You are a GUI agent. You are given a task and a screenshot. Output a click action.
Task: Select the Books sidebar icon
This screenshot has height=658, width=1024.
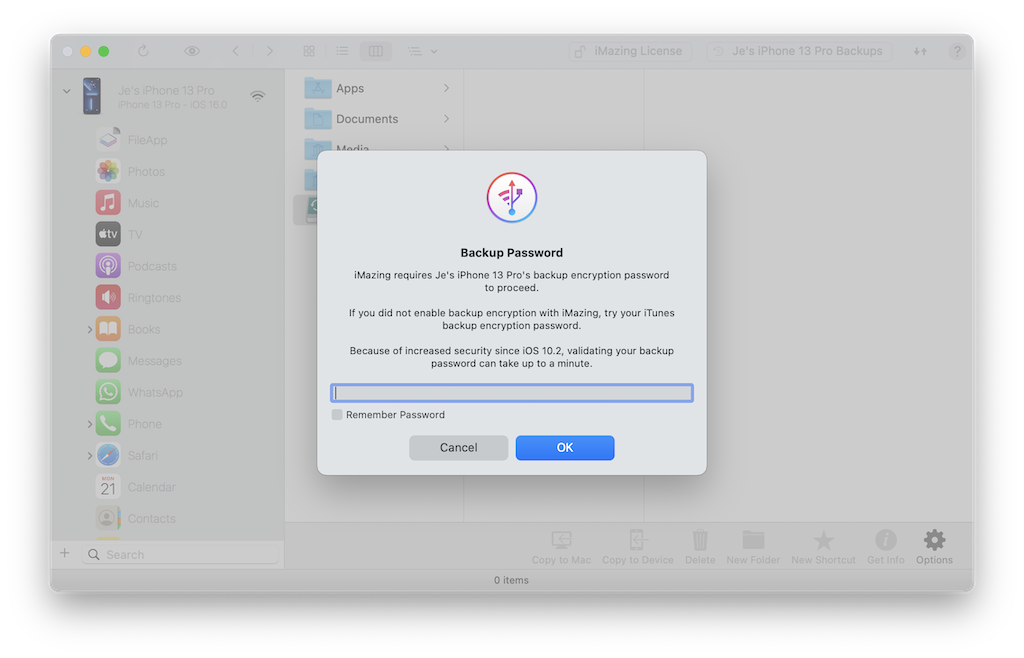(108, 329)
